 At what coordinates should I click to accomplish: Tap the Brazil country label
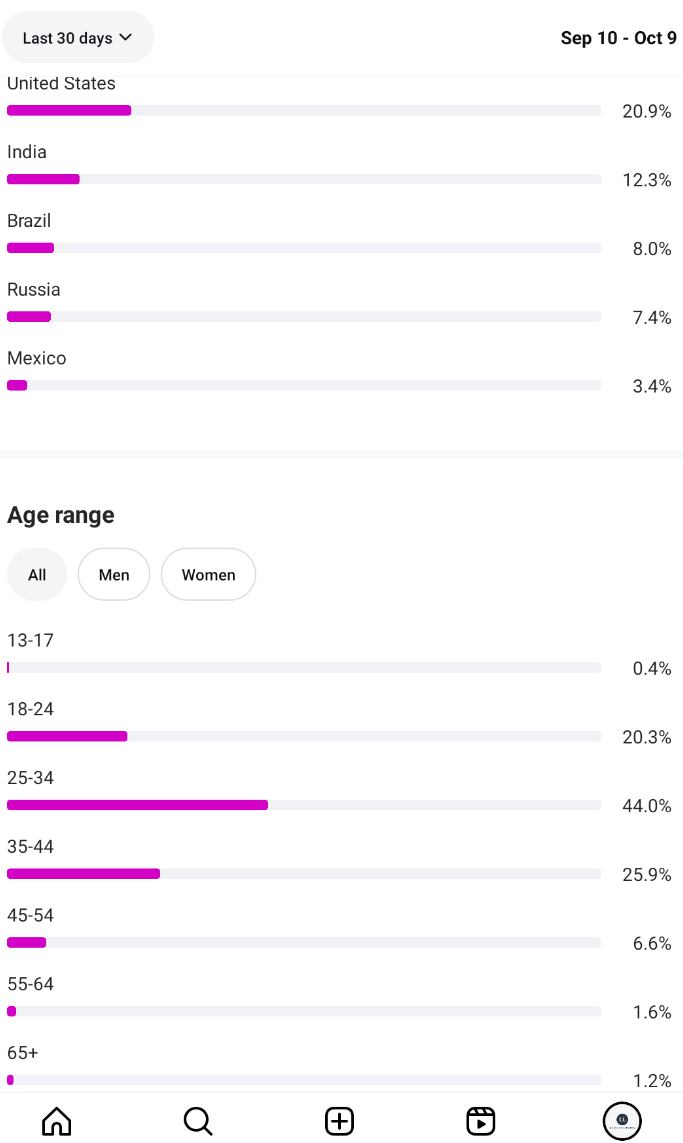coord(29,221)
